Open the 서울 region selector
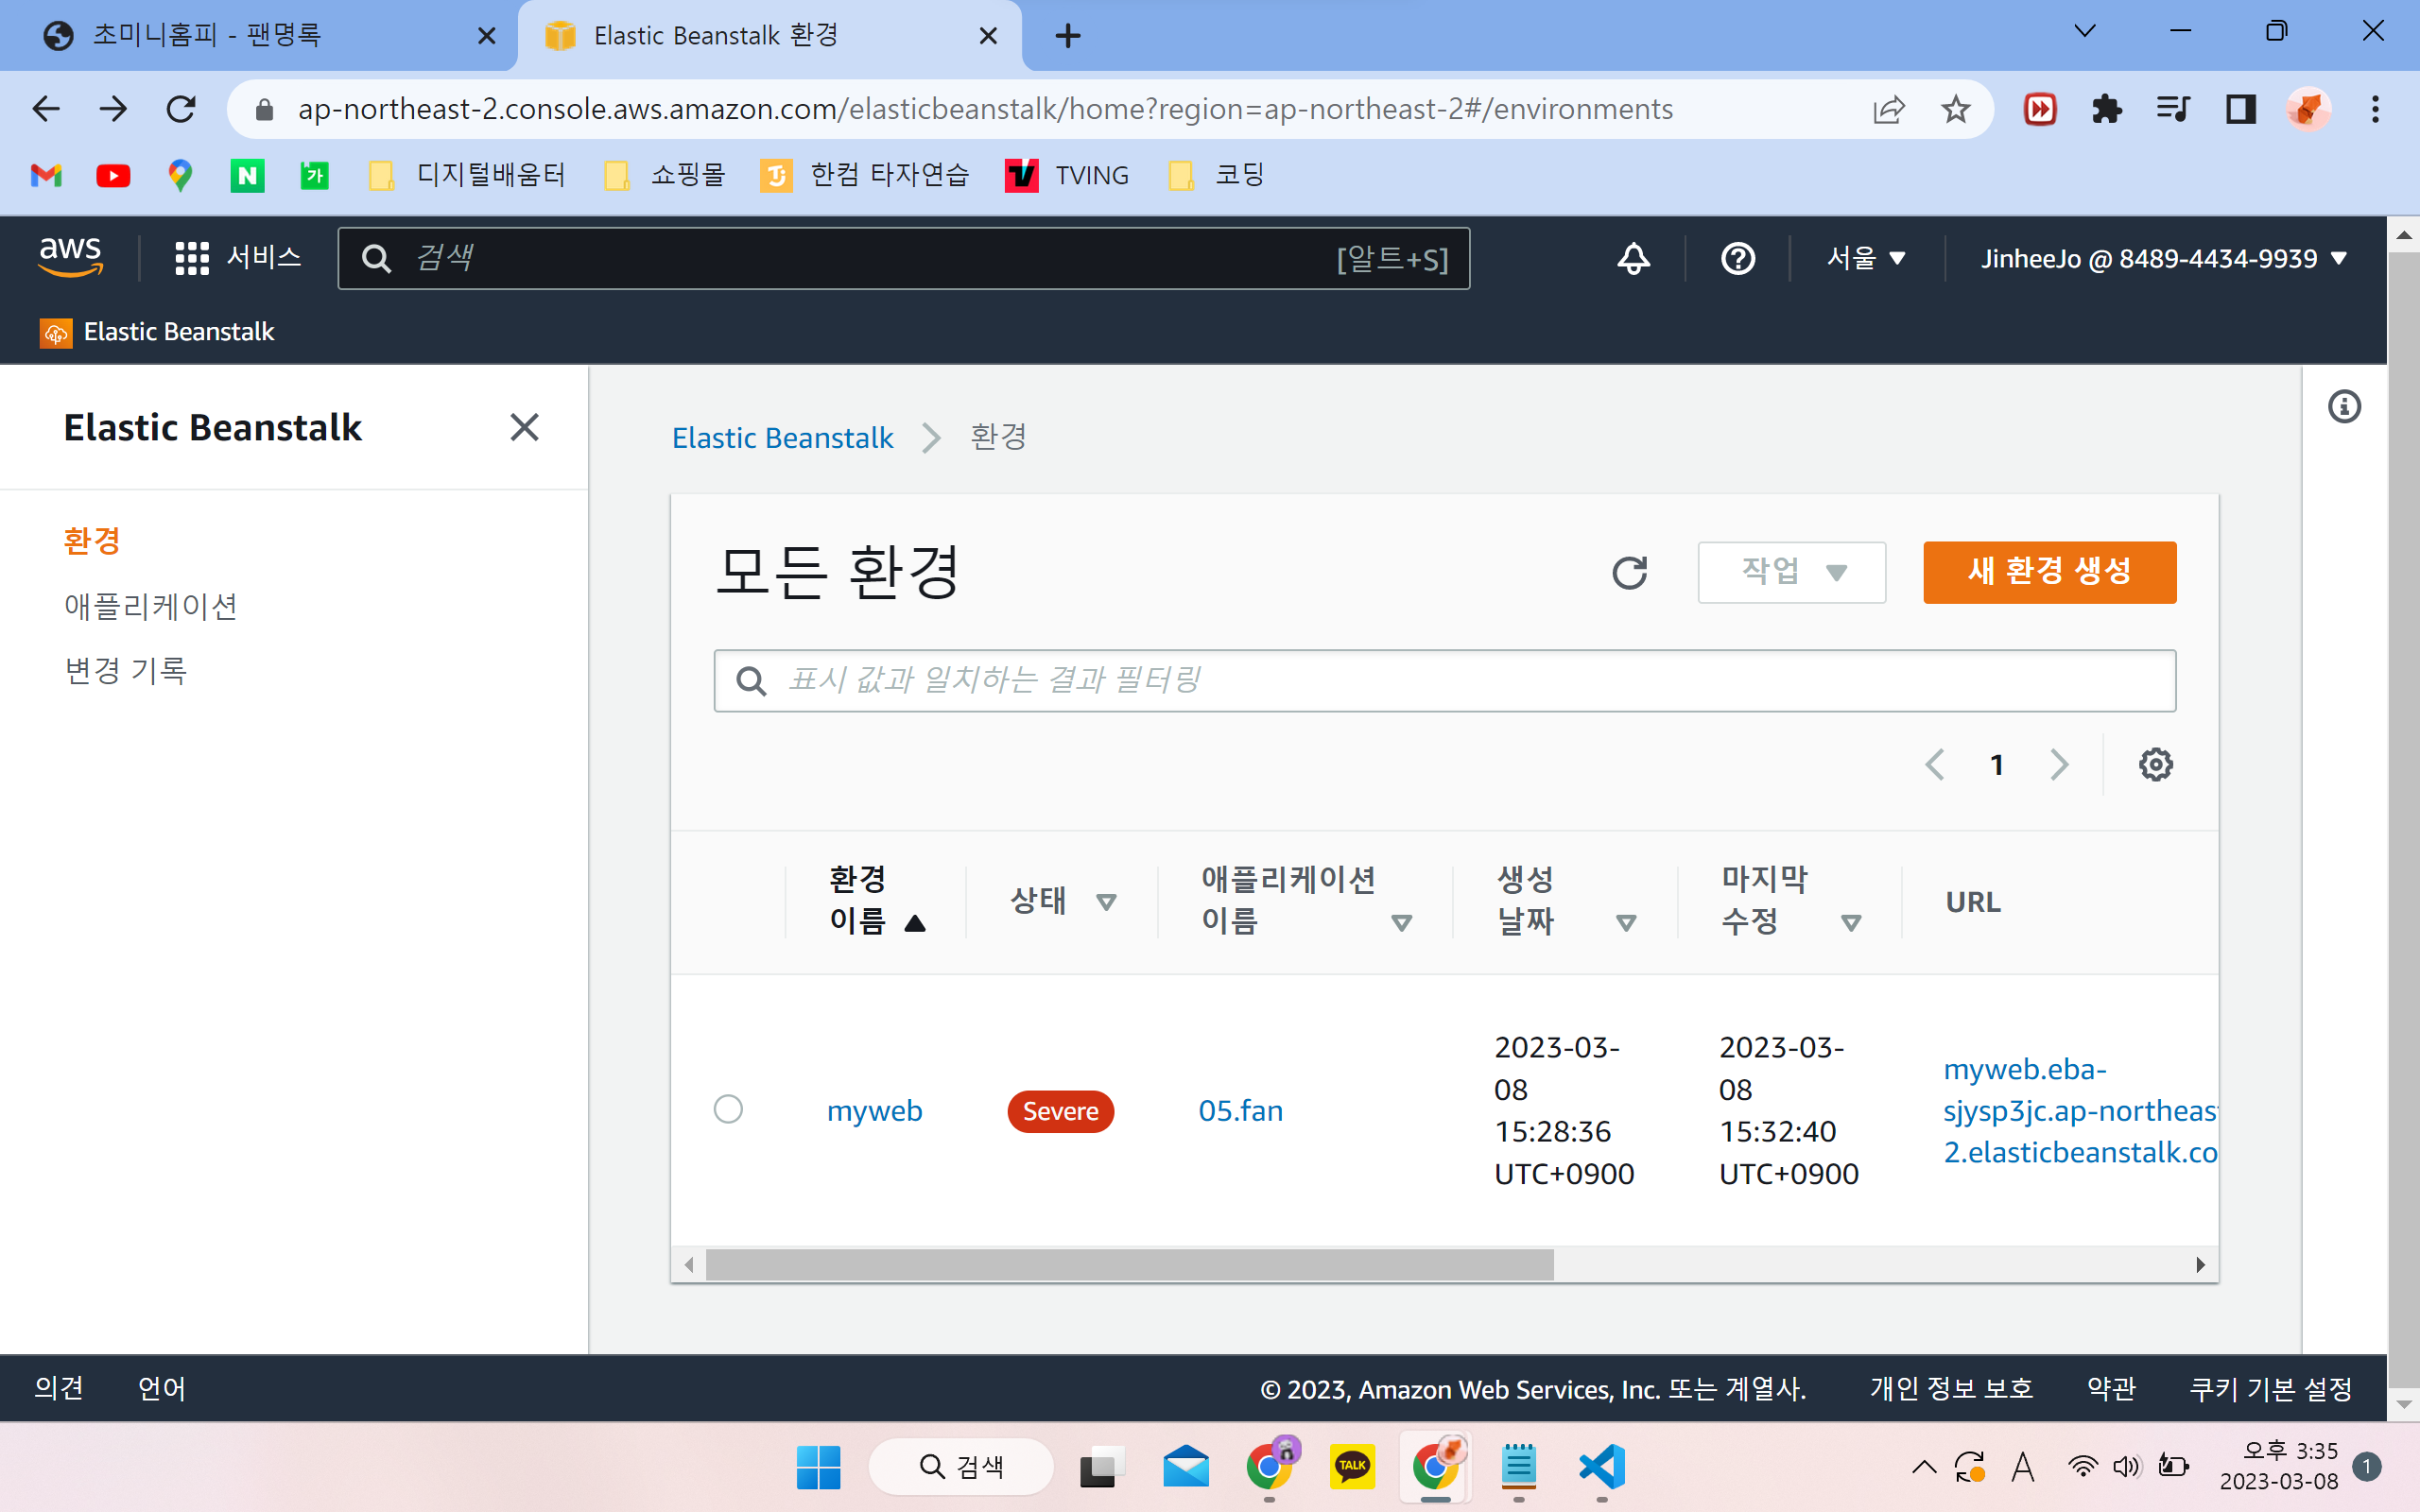Image resolution: width=2420 pixels, height=1512 pixels. pyautogui.click(x=1866, y=258)
